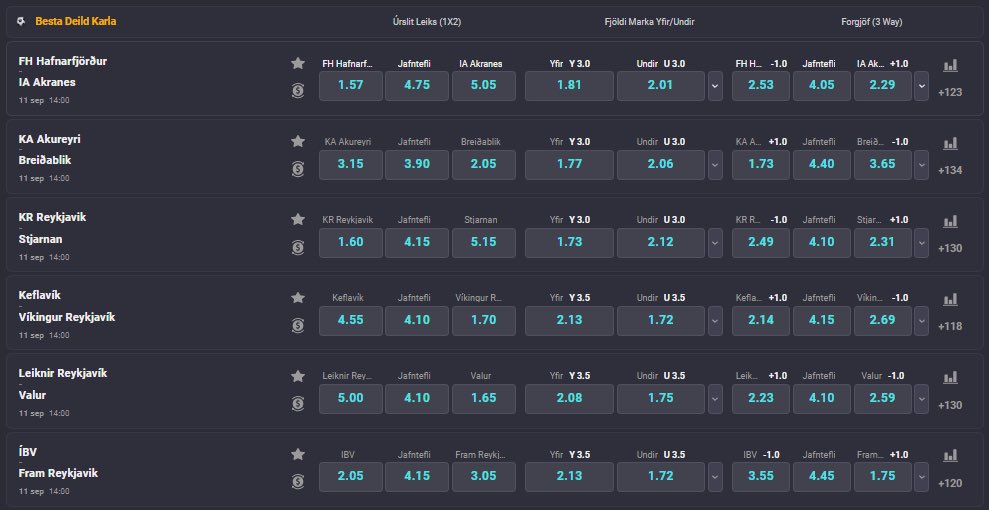Select Yfir 3.0 at 1.81 for FH match

569,86
